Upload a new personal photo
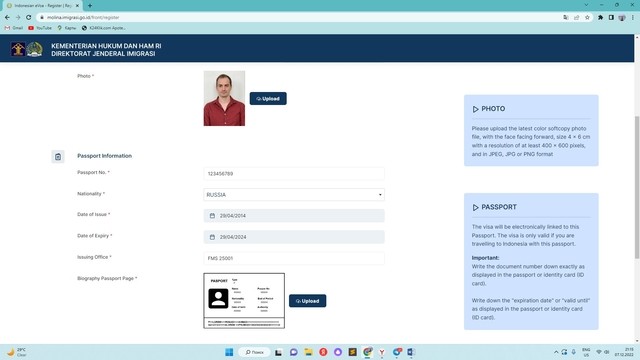Viewport: 640px width, 360px height. click(x=268, y=98)
